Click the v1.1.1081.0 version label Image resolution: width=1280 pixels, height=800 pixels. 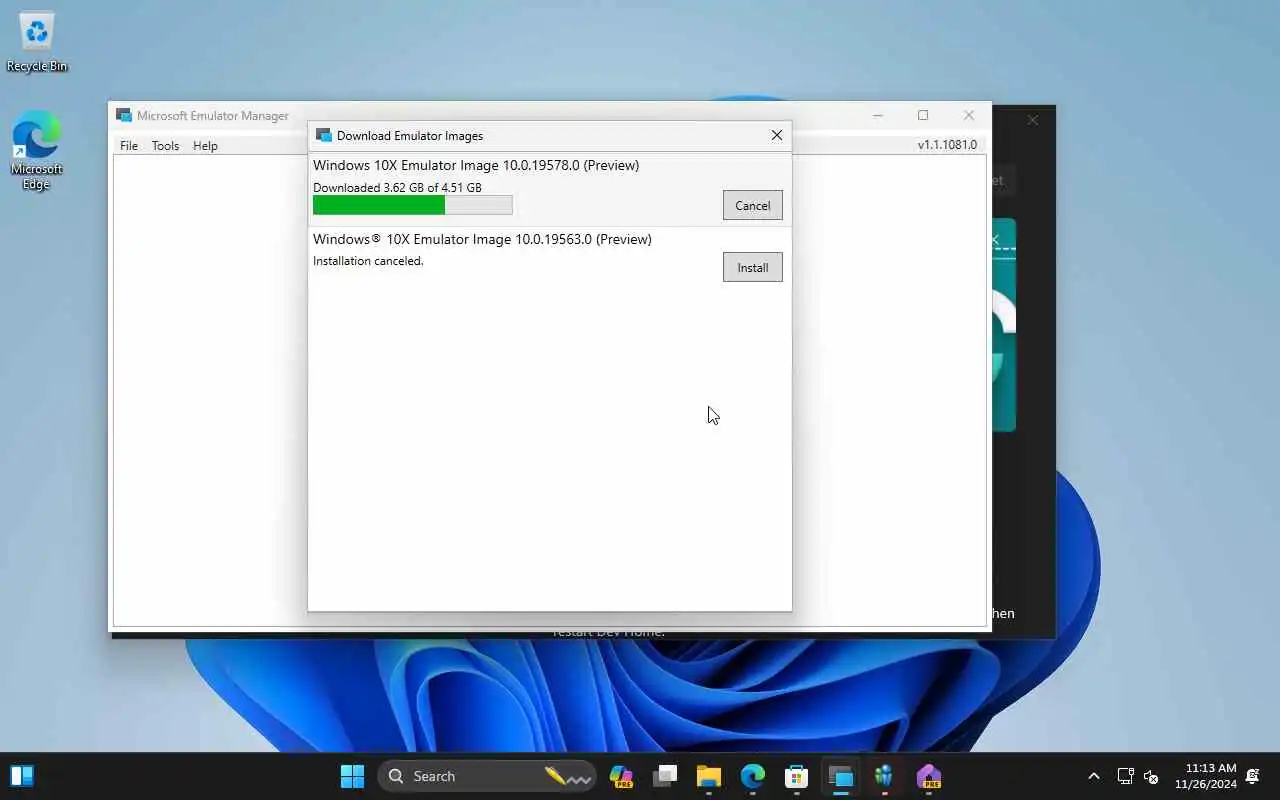click(x=947, y=145)
